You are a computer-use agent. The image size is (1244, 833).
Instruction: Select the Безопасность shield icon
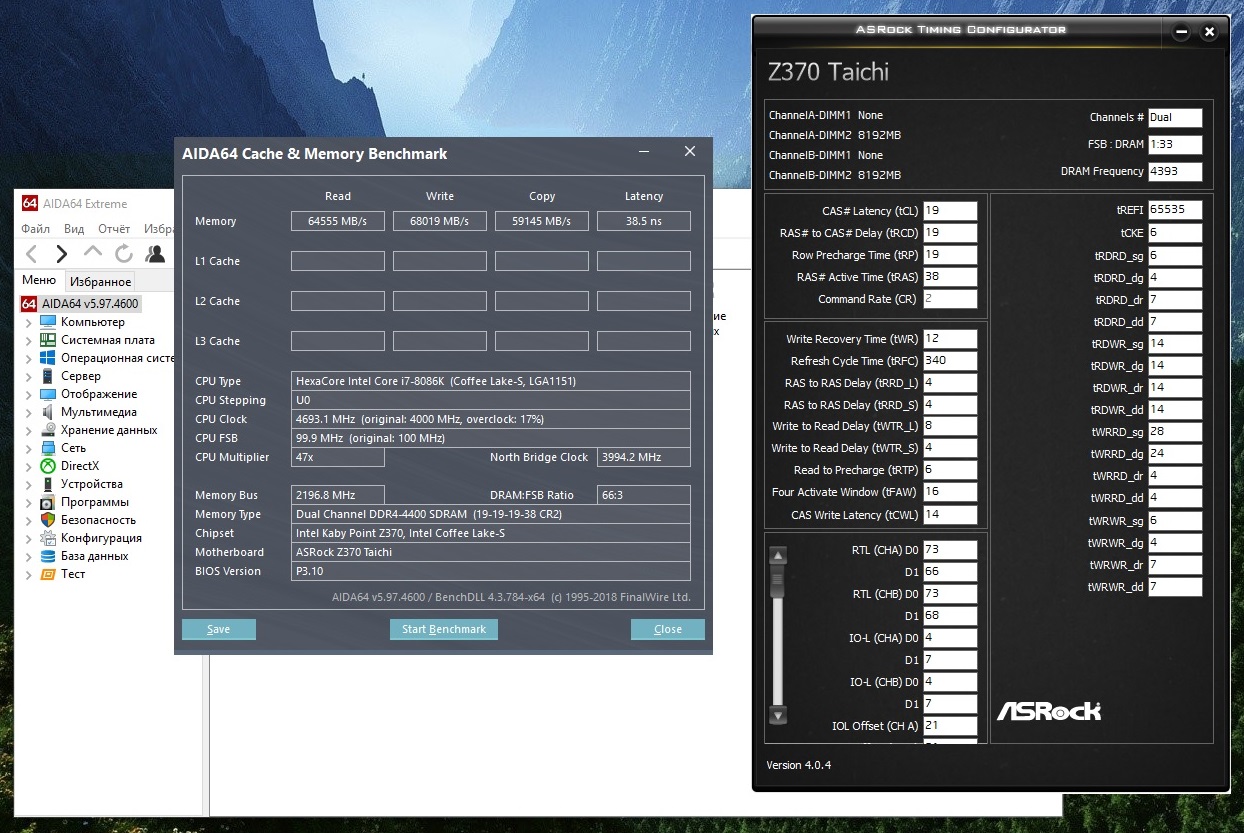point(47,520)
